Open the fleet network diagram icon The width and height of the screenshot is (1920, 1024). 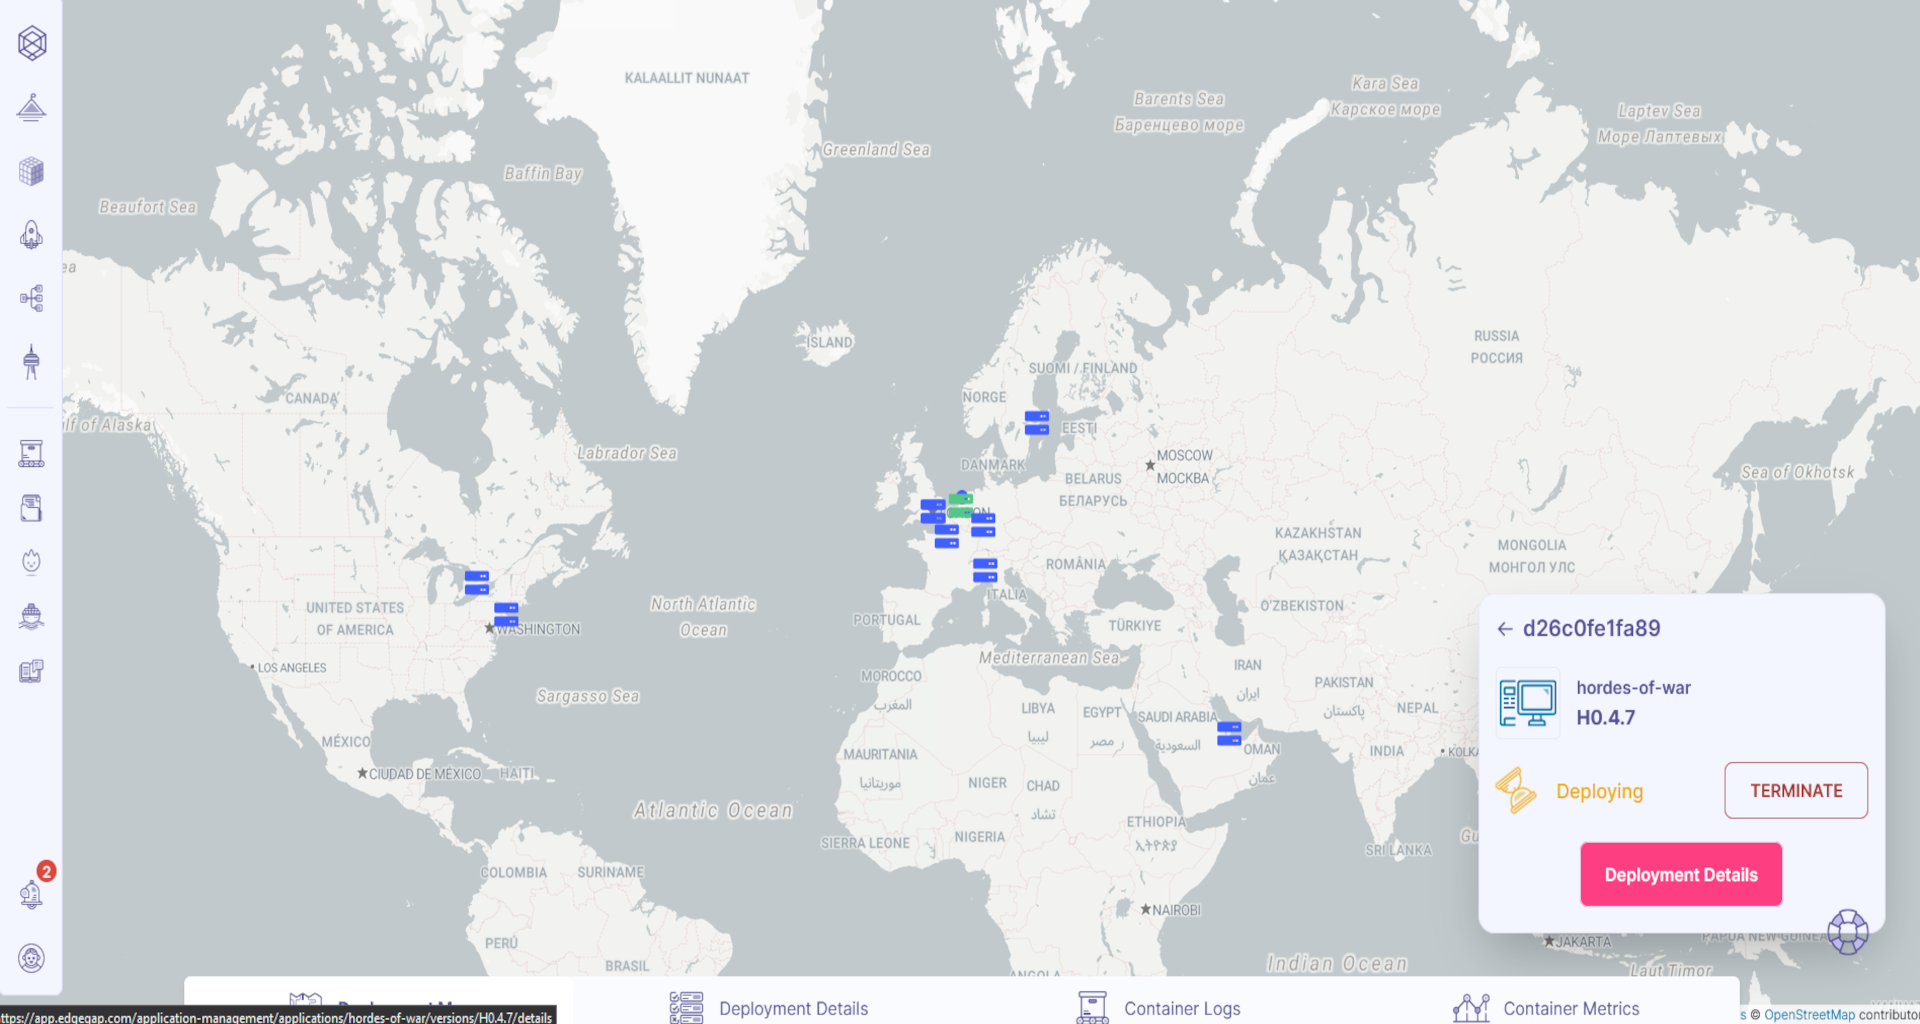(x=31, y=298)
